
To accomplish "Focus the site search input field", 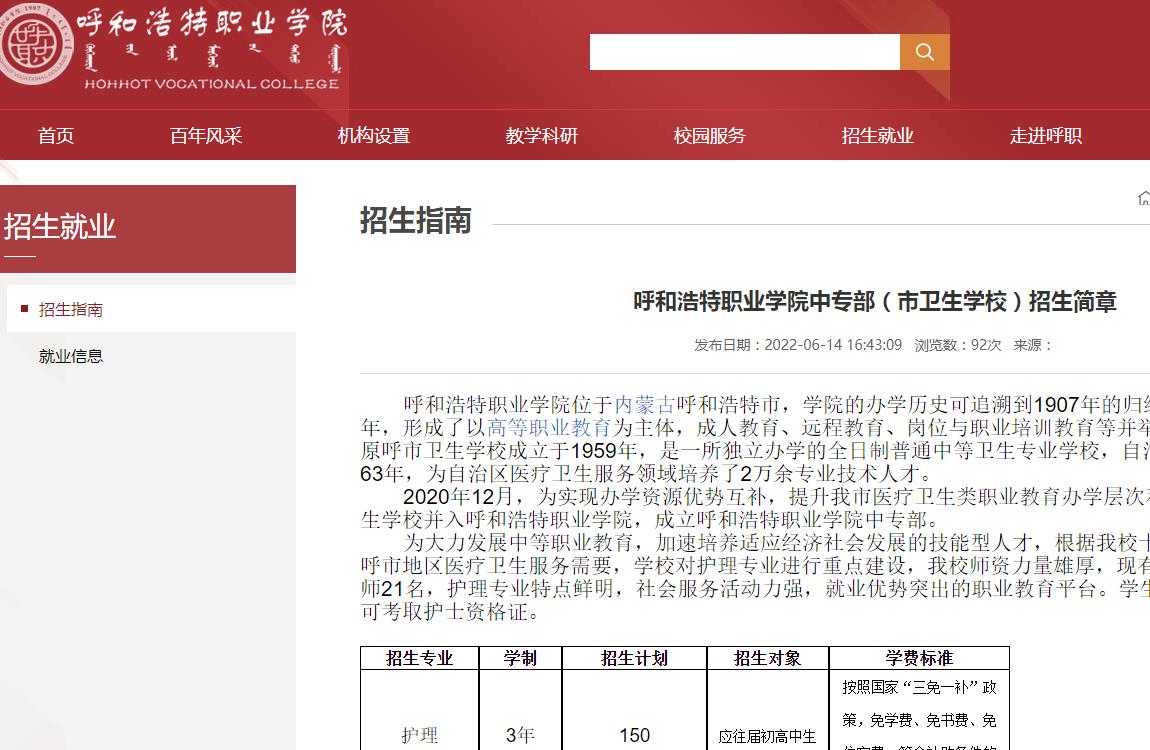I will click(744, 52).
